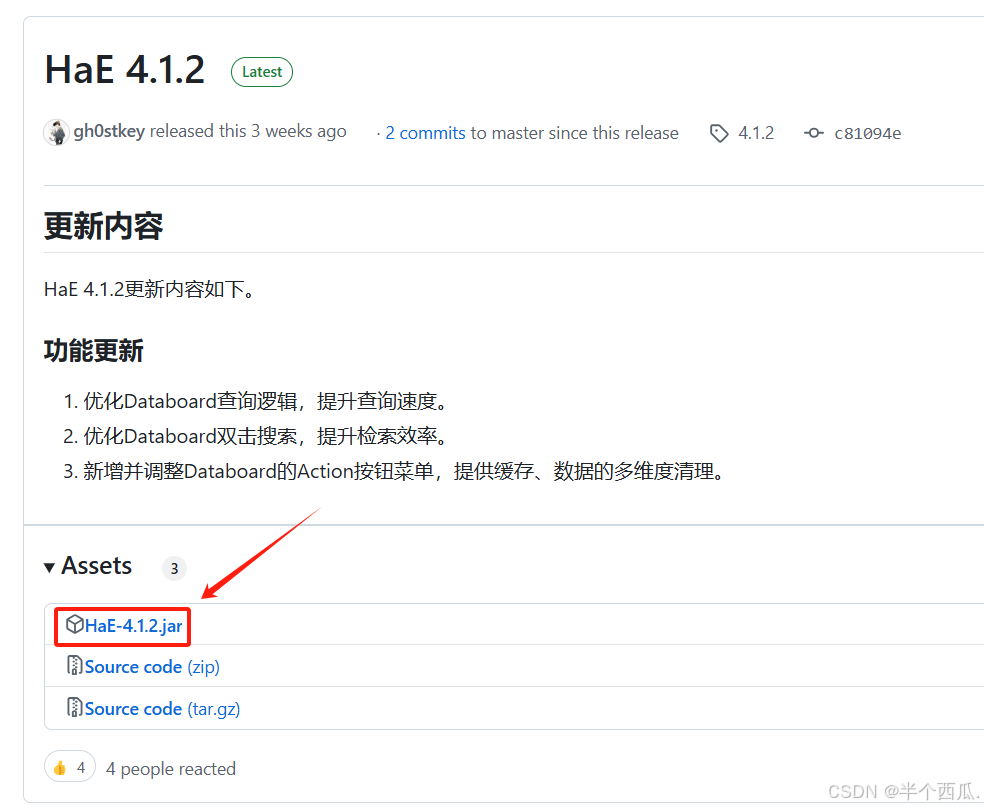Open the HaE 4.1.2 release title
This screenshot has height=809, width=984.
coord(125,70)
